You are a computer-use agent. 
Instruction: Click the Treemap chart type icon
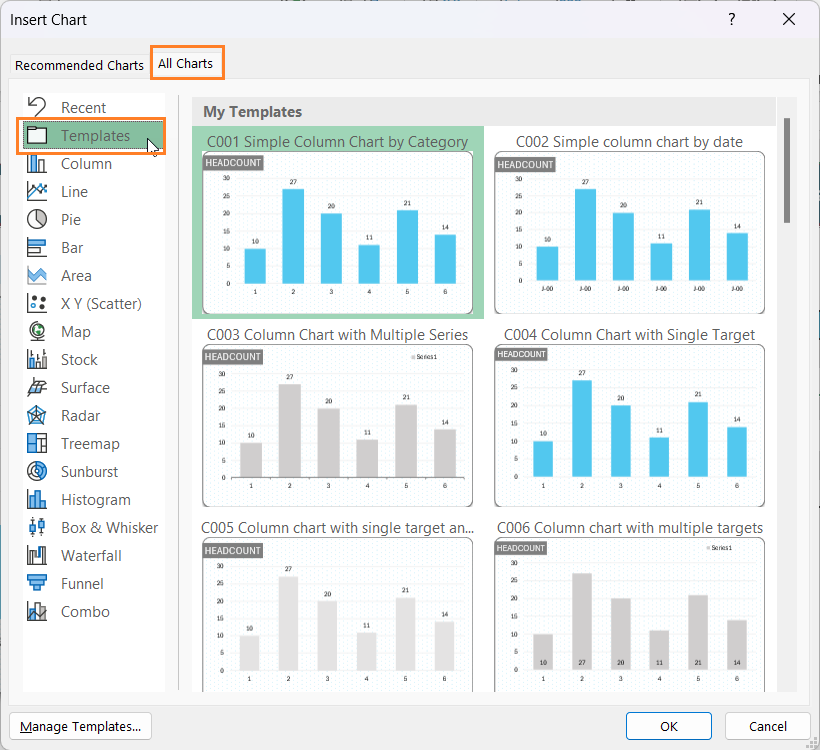[x=37, y=443]
